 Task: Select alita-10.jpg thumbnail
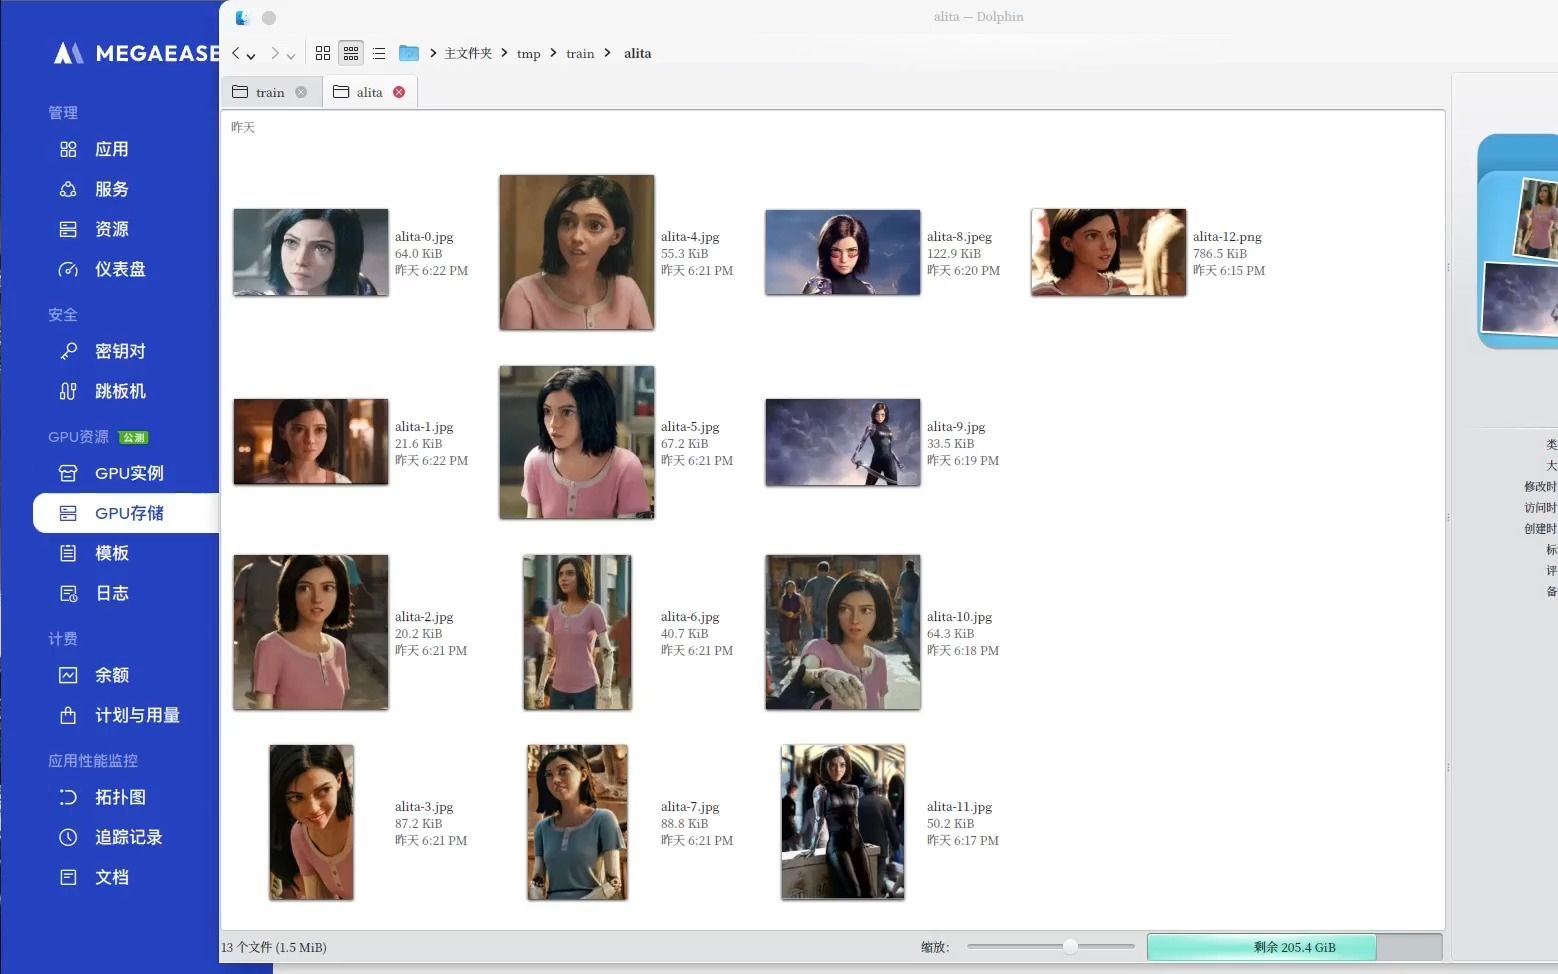pyautogui.click(x=843, y=632)
